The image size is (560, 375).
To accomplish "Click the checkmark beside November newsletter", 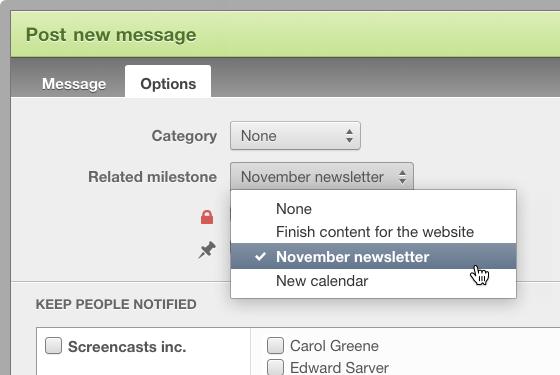I will pos(261,256).
